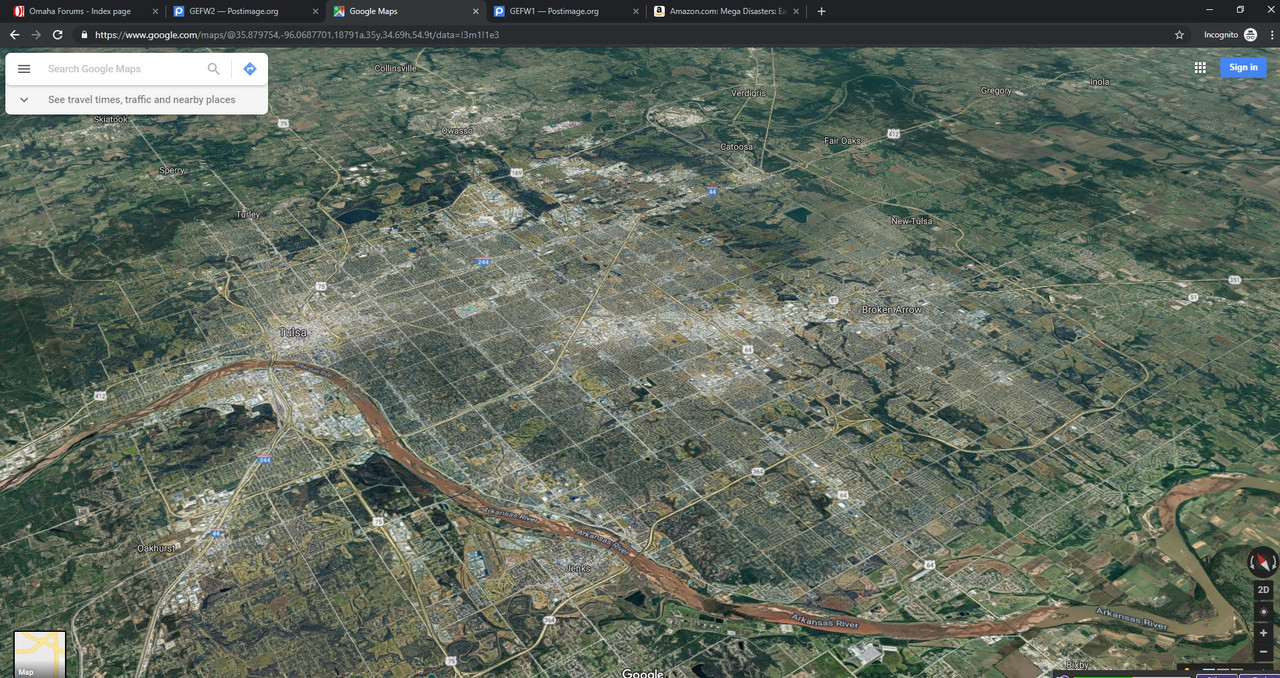This screenshot has height=678, width=1280.
Task: Reset compass to north via needle
Action: click(1263, 561)
